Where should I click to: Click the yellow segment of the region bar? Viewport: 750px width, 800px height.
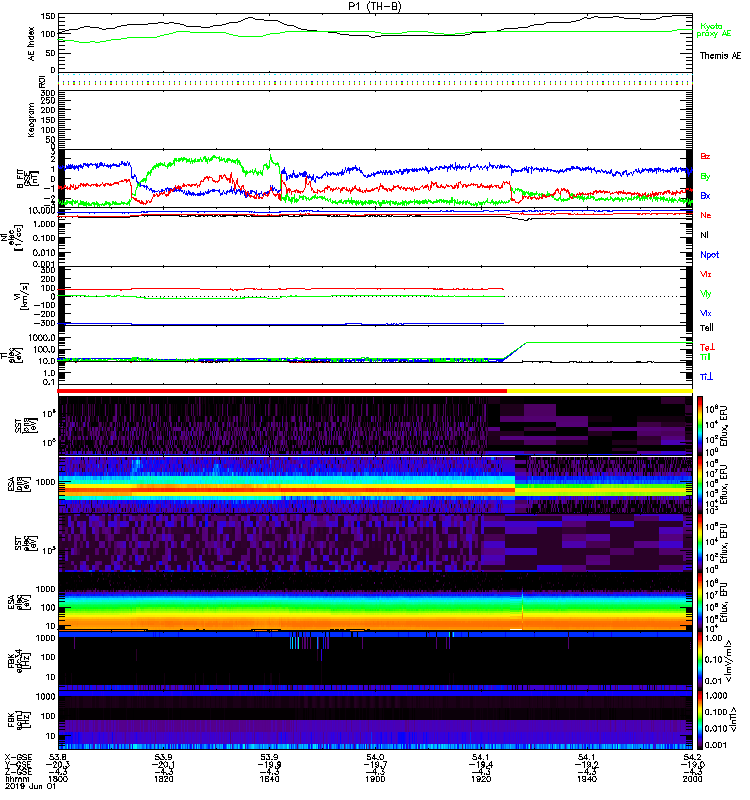click(599, 391)
